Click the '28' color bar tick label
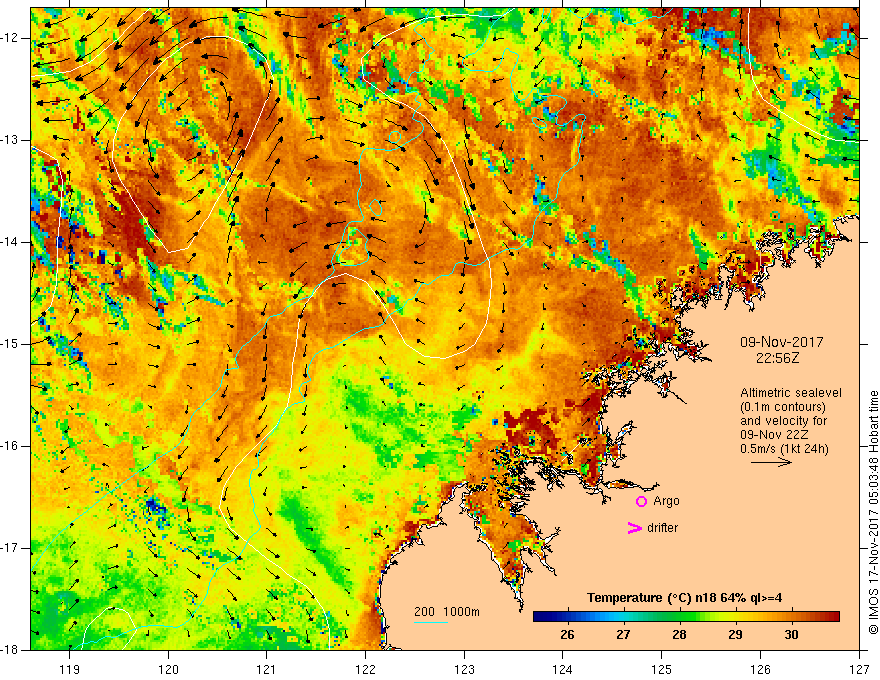Image resolution: width=880 pixels, height=680 pixels. pos(679,635)
